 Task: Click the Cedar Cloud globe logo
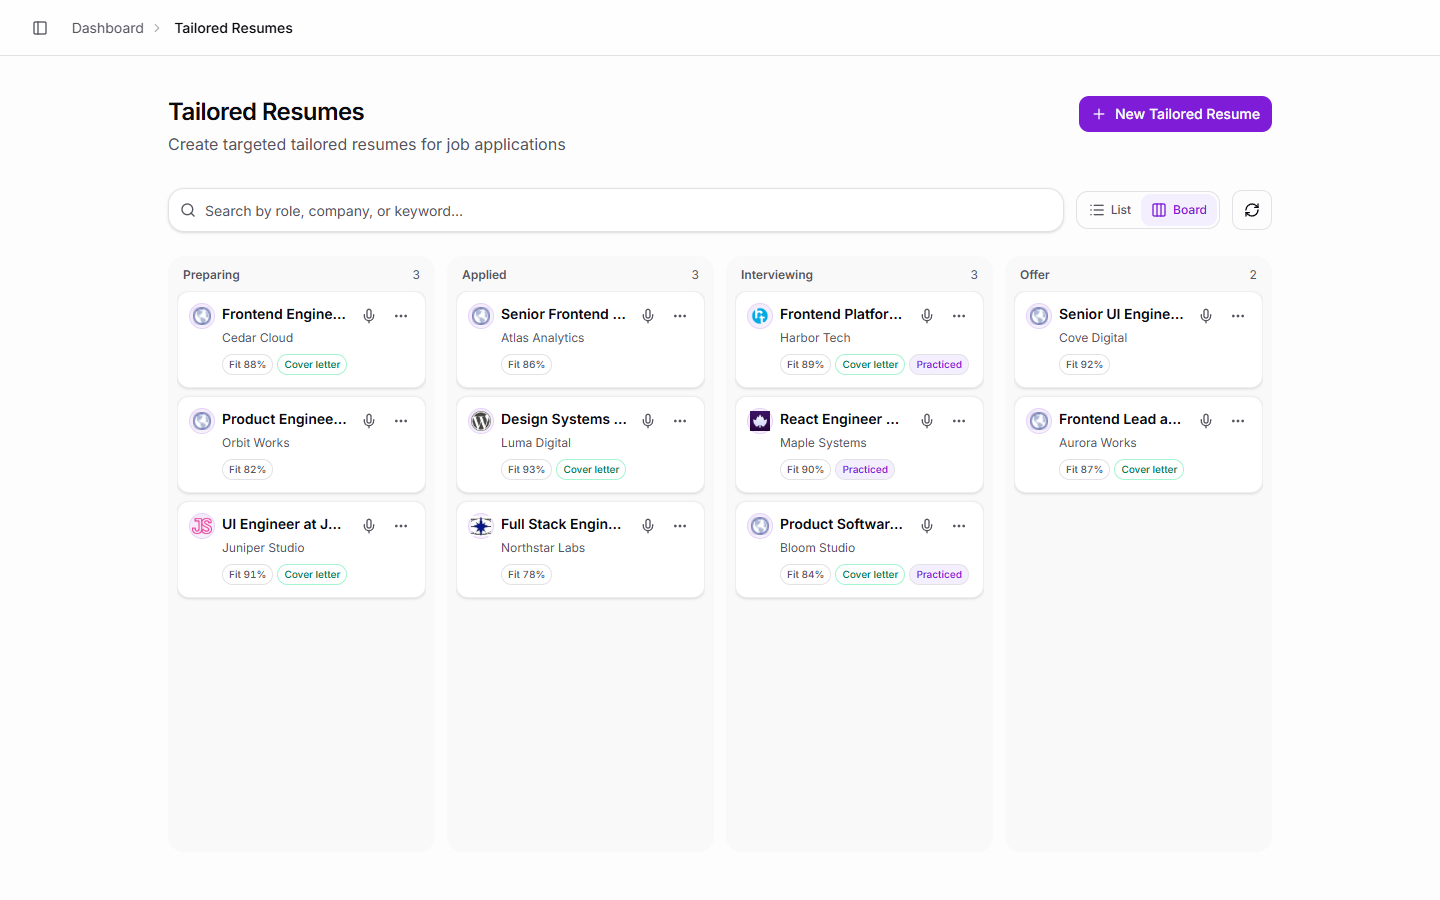pos(202,316)
